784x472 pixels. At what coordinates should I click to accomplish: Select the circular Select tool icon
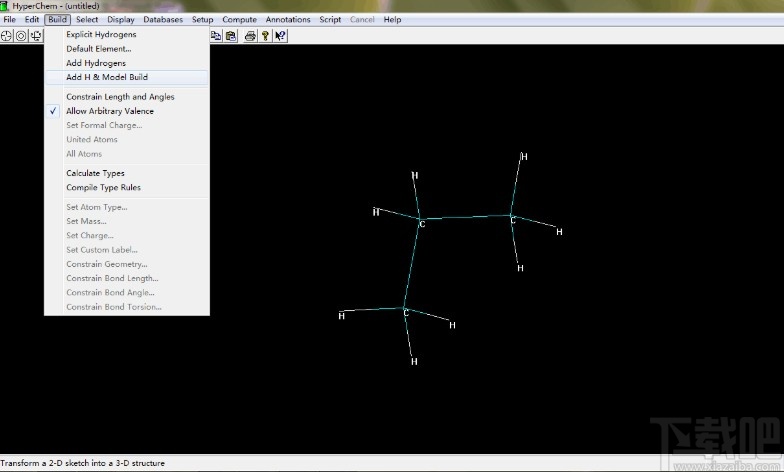pos(21,36)
